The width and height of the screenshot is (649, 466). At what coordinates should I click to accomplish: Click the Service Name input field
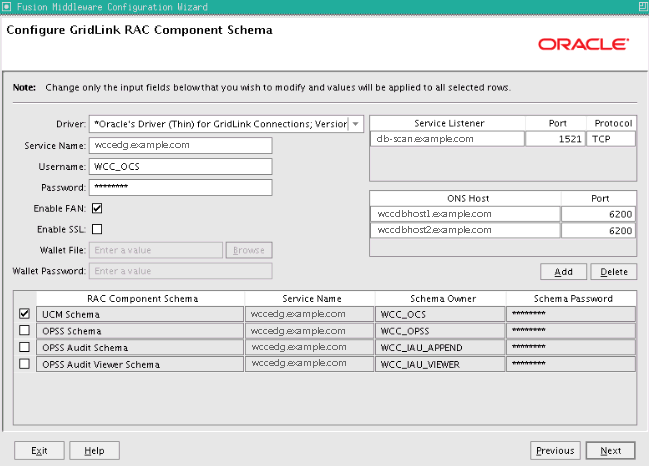[x=180, y=145]
